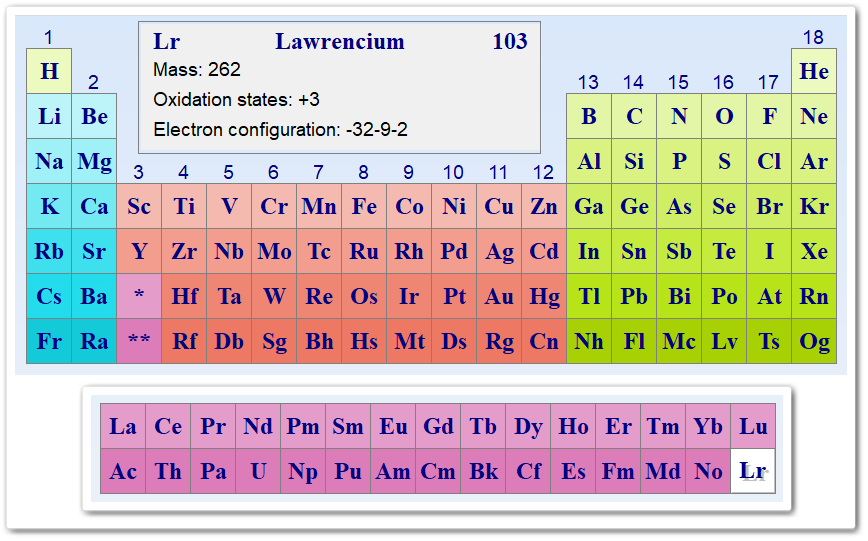Click the Copernicium (Cn) element
The height and width of the screenshot is (541, 868).
coord(544,341)
